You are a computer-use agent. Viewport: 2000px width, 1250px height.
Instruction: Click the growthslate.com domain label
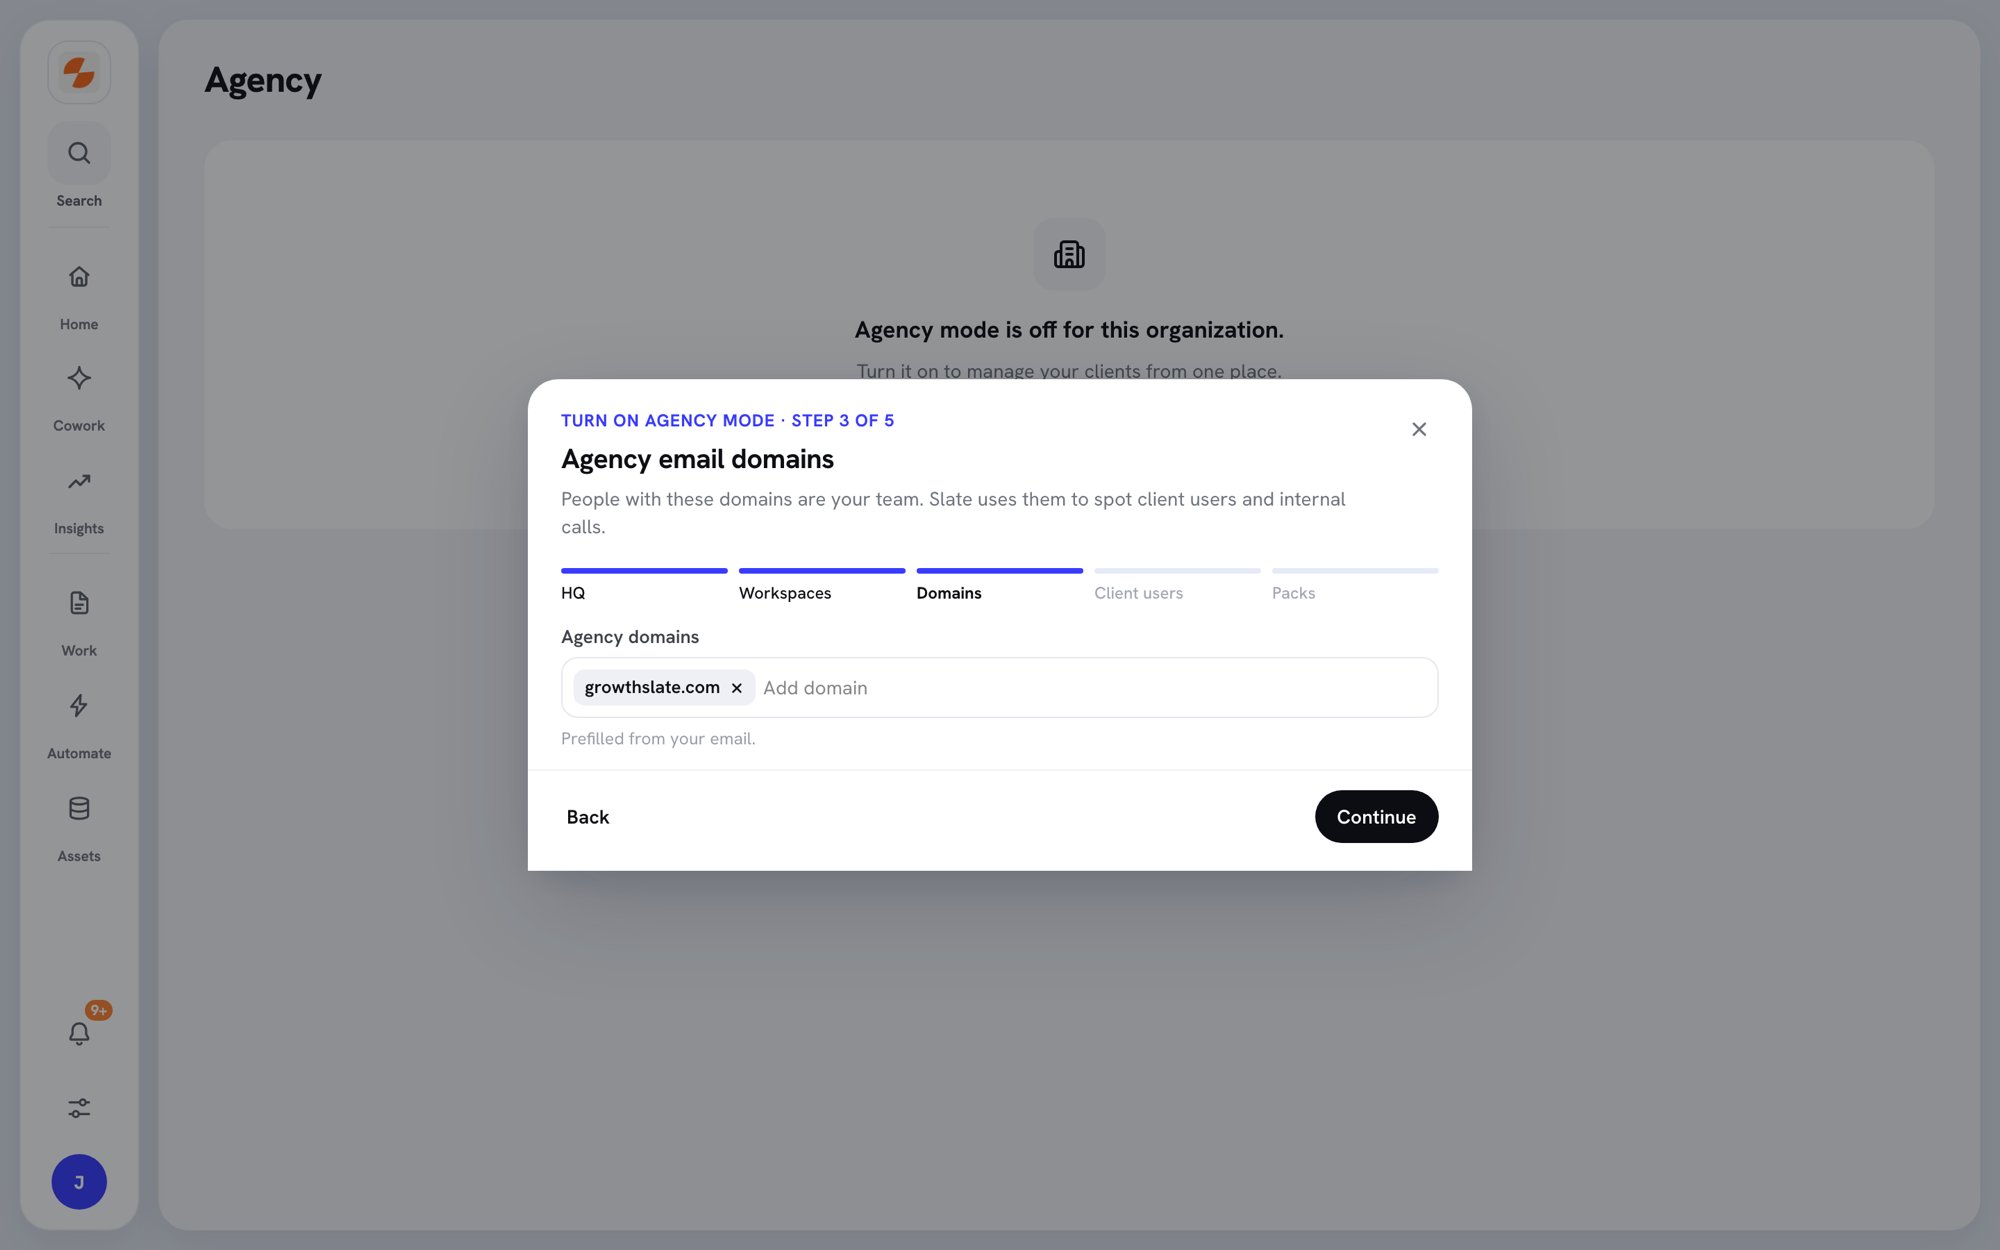point(652,688)
